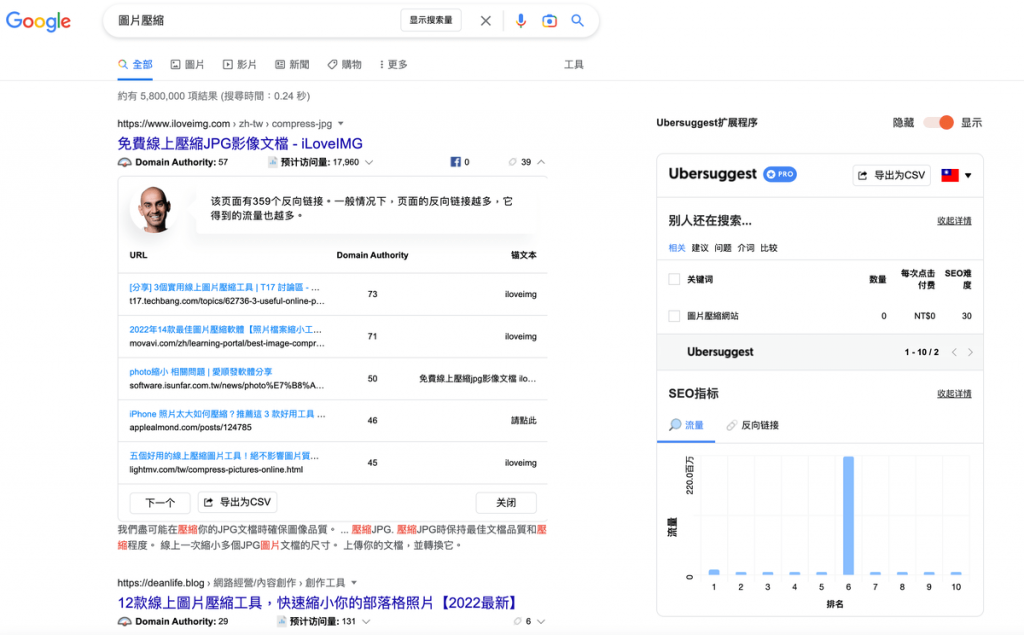This screenshot has height=635, width=1024.
Task: Open 五個好用的線上壓縮圖片工具 backlink link
Action: click(224, 456)
